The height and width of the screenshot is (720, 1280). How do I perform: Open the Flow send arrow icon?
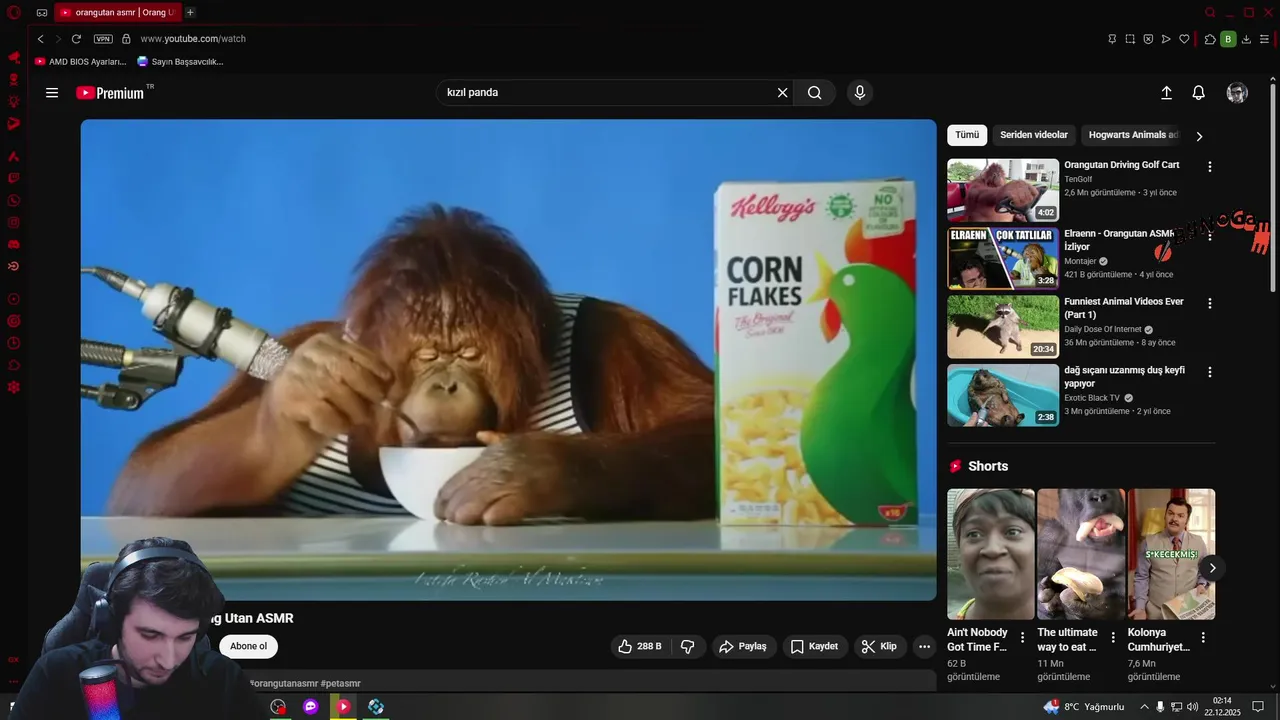(x=1166, y=39)
